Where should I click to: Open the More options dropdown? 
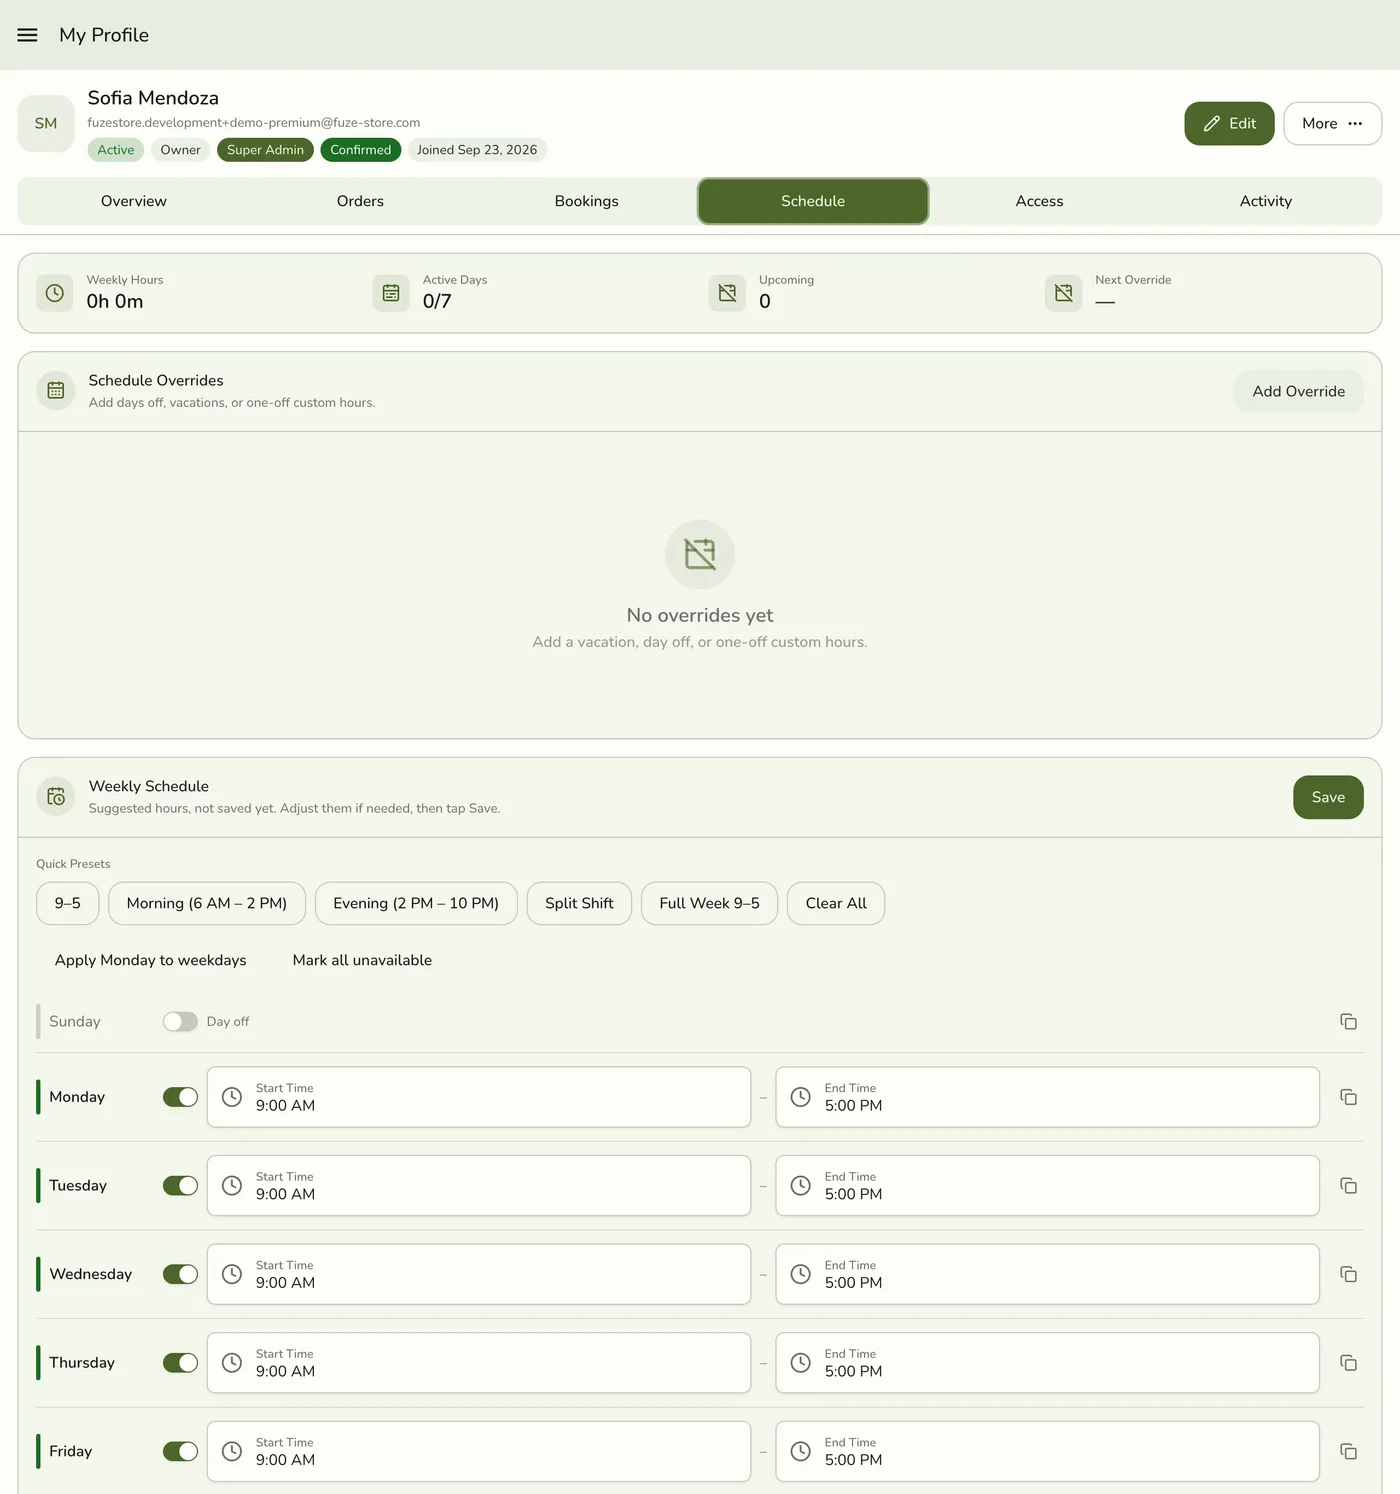(x=1332, y=124)
